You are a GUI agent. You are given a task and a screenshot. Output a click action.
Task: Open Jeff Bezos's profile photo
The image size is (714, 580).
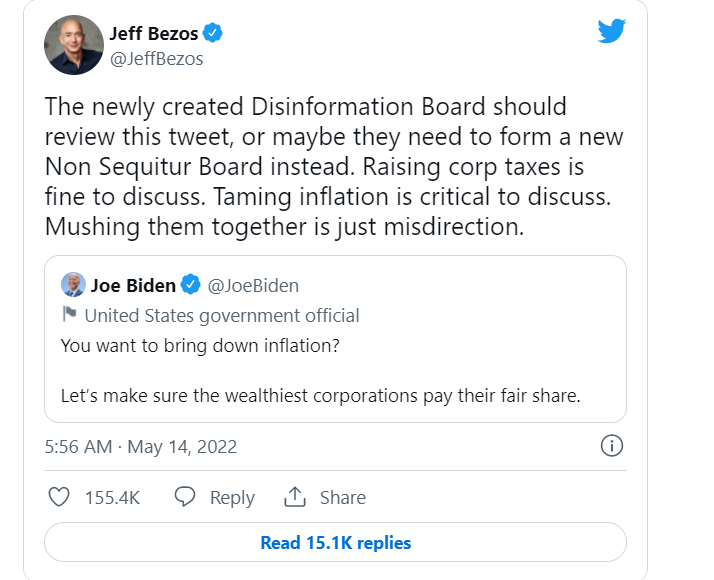point(74,45)
